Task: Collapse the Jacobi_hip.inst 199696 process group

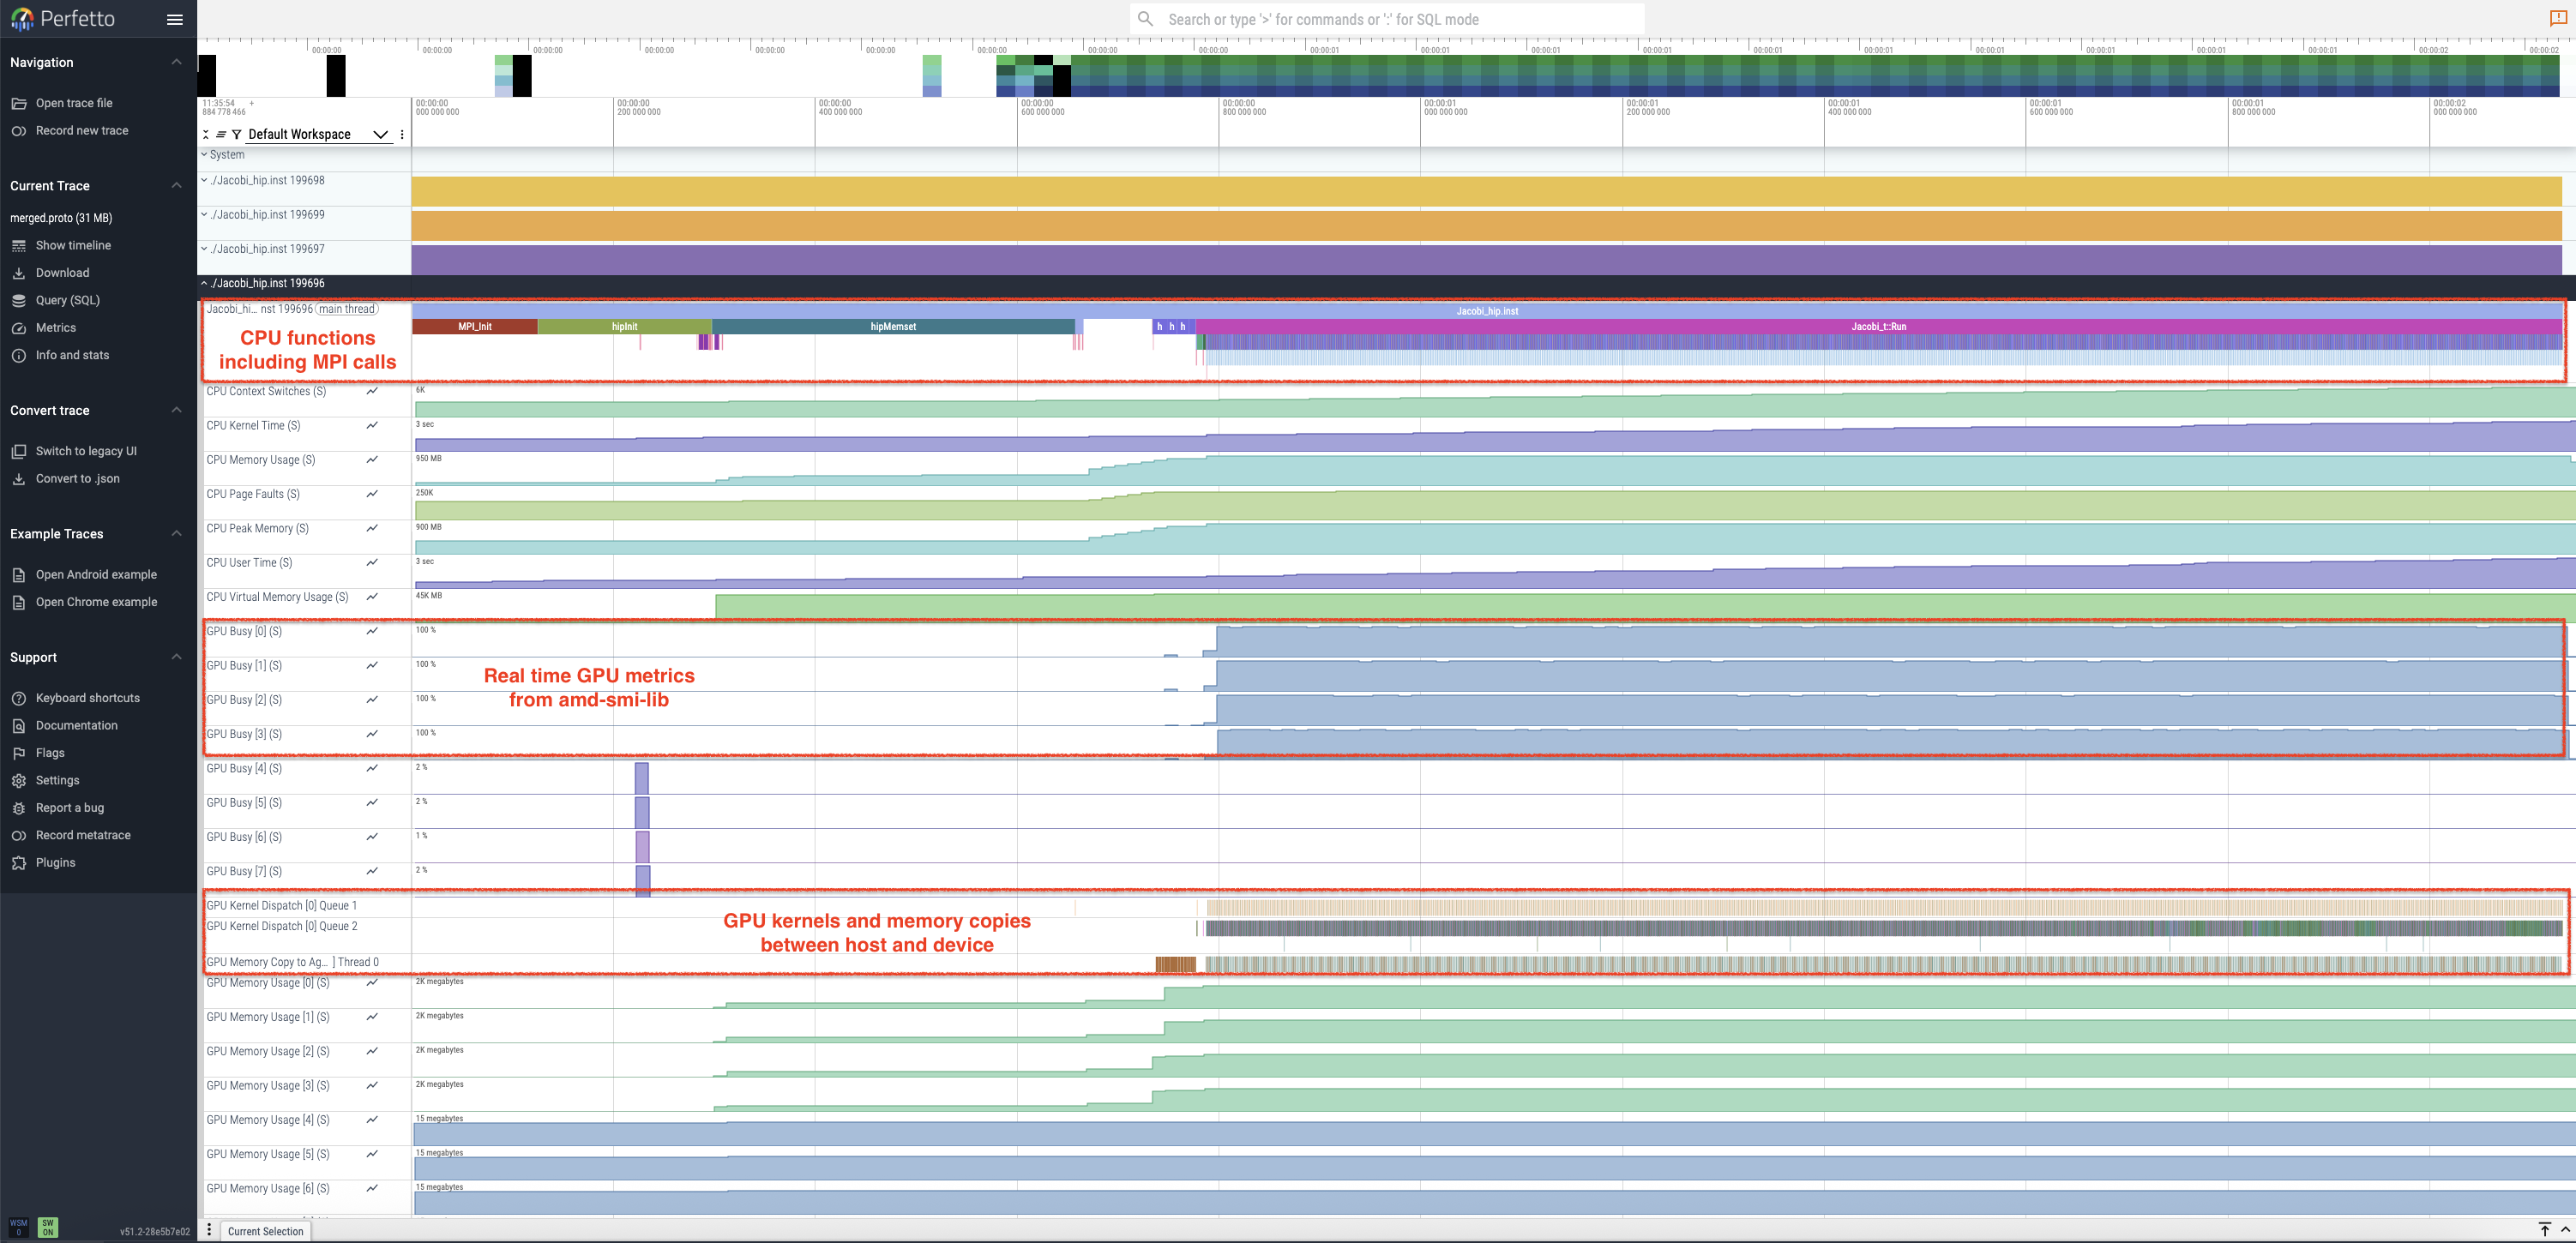Action: [204, 283]
